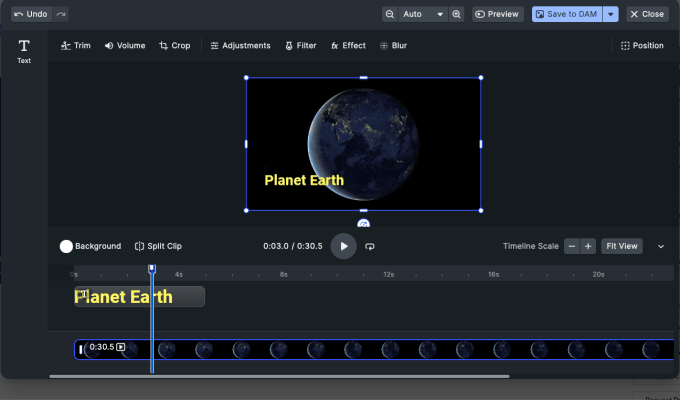Open the Effect options
The height and width of the screenshot is (400, 680).
point(348,46)
